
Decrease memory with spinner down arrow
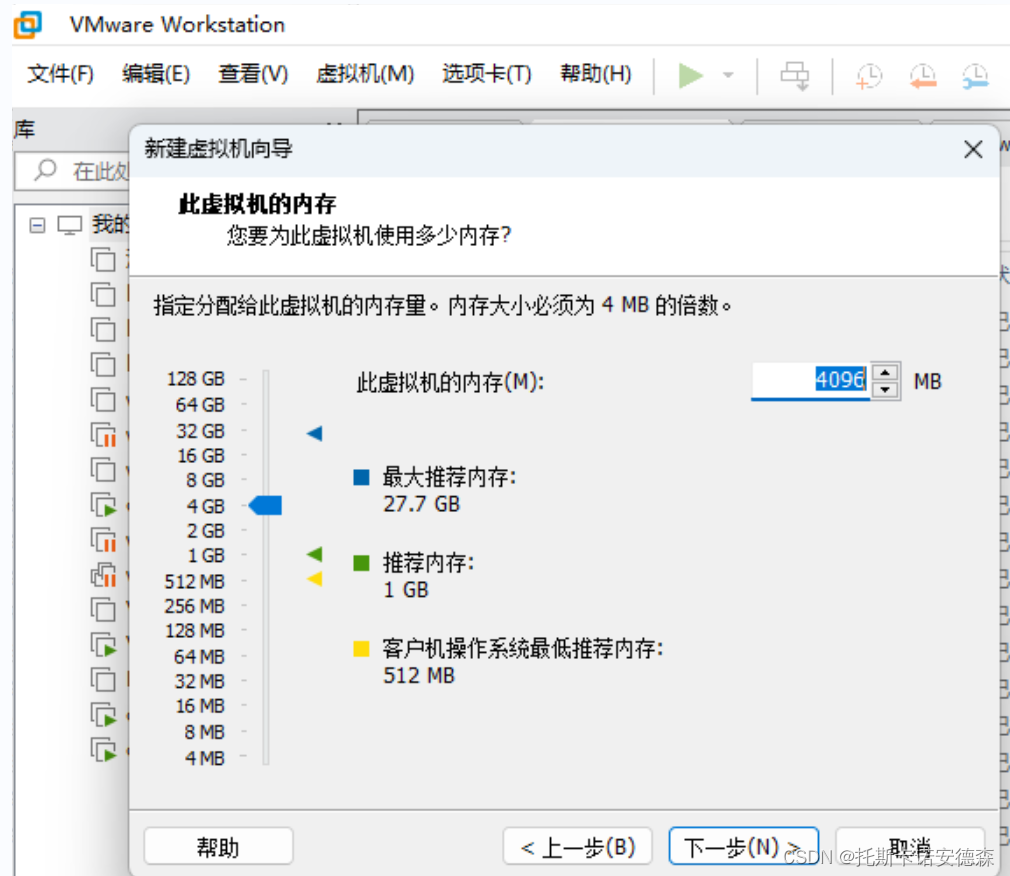click(885, 389)
